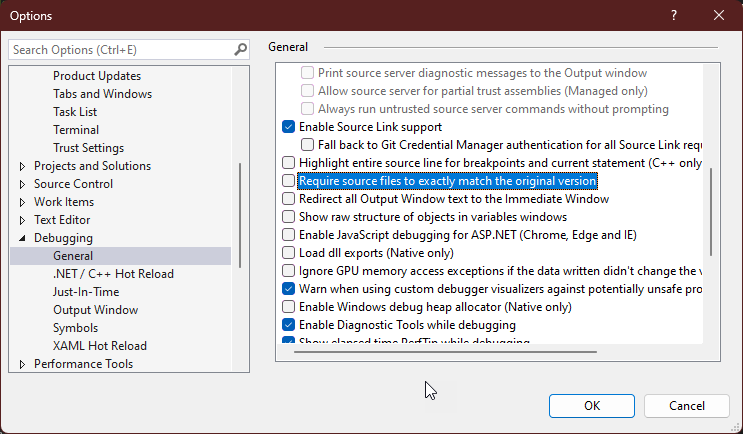Expand the Work Items node
The width and height of the screenshot is (743, 434).
click(x=22, y=202)
